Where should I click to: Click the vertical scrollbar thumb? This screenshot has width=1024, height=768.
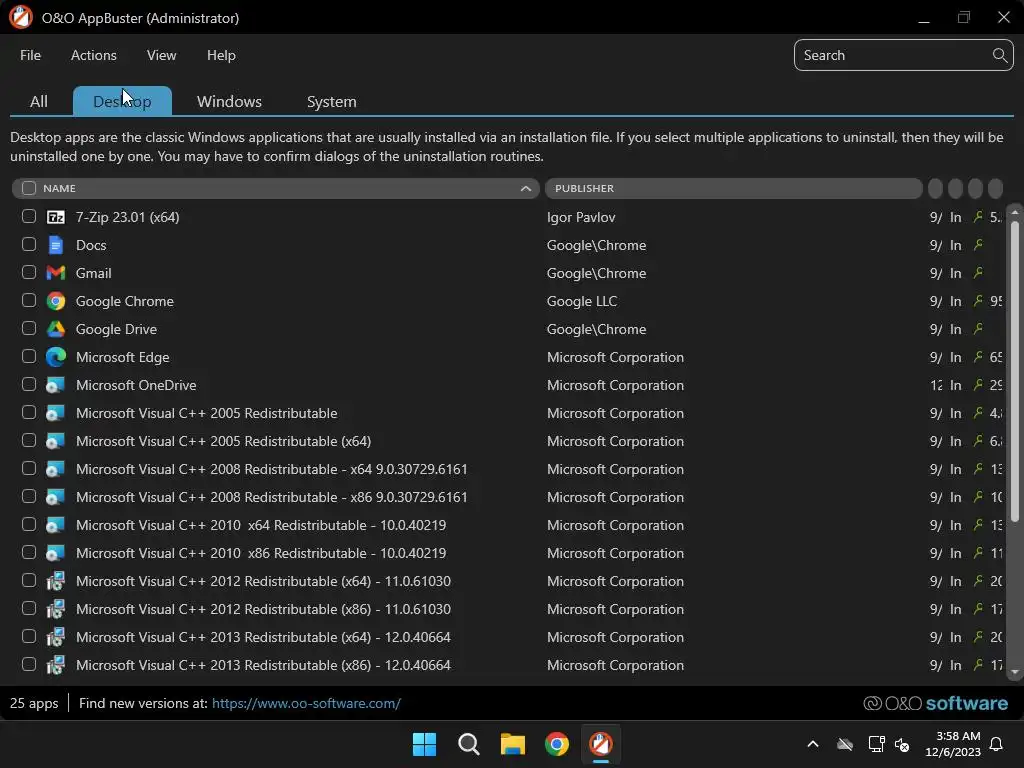click(x=1014, y=371)
